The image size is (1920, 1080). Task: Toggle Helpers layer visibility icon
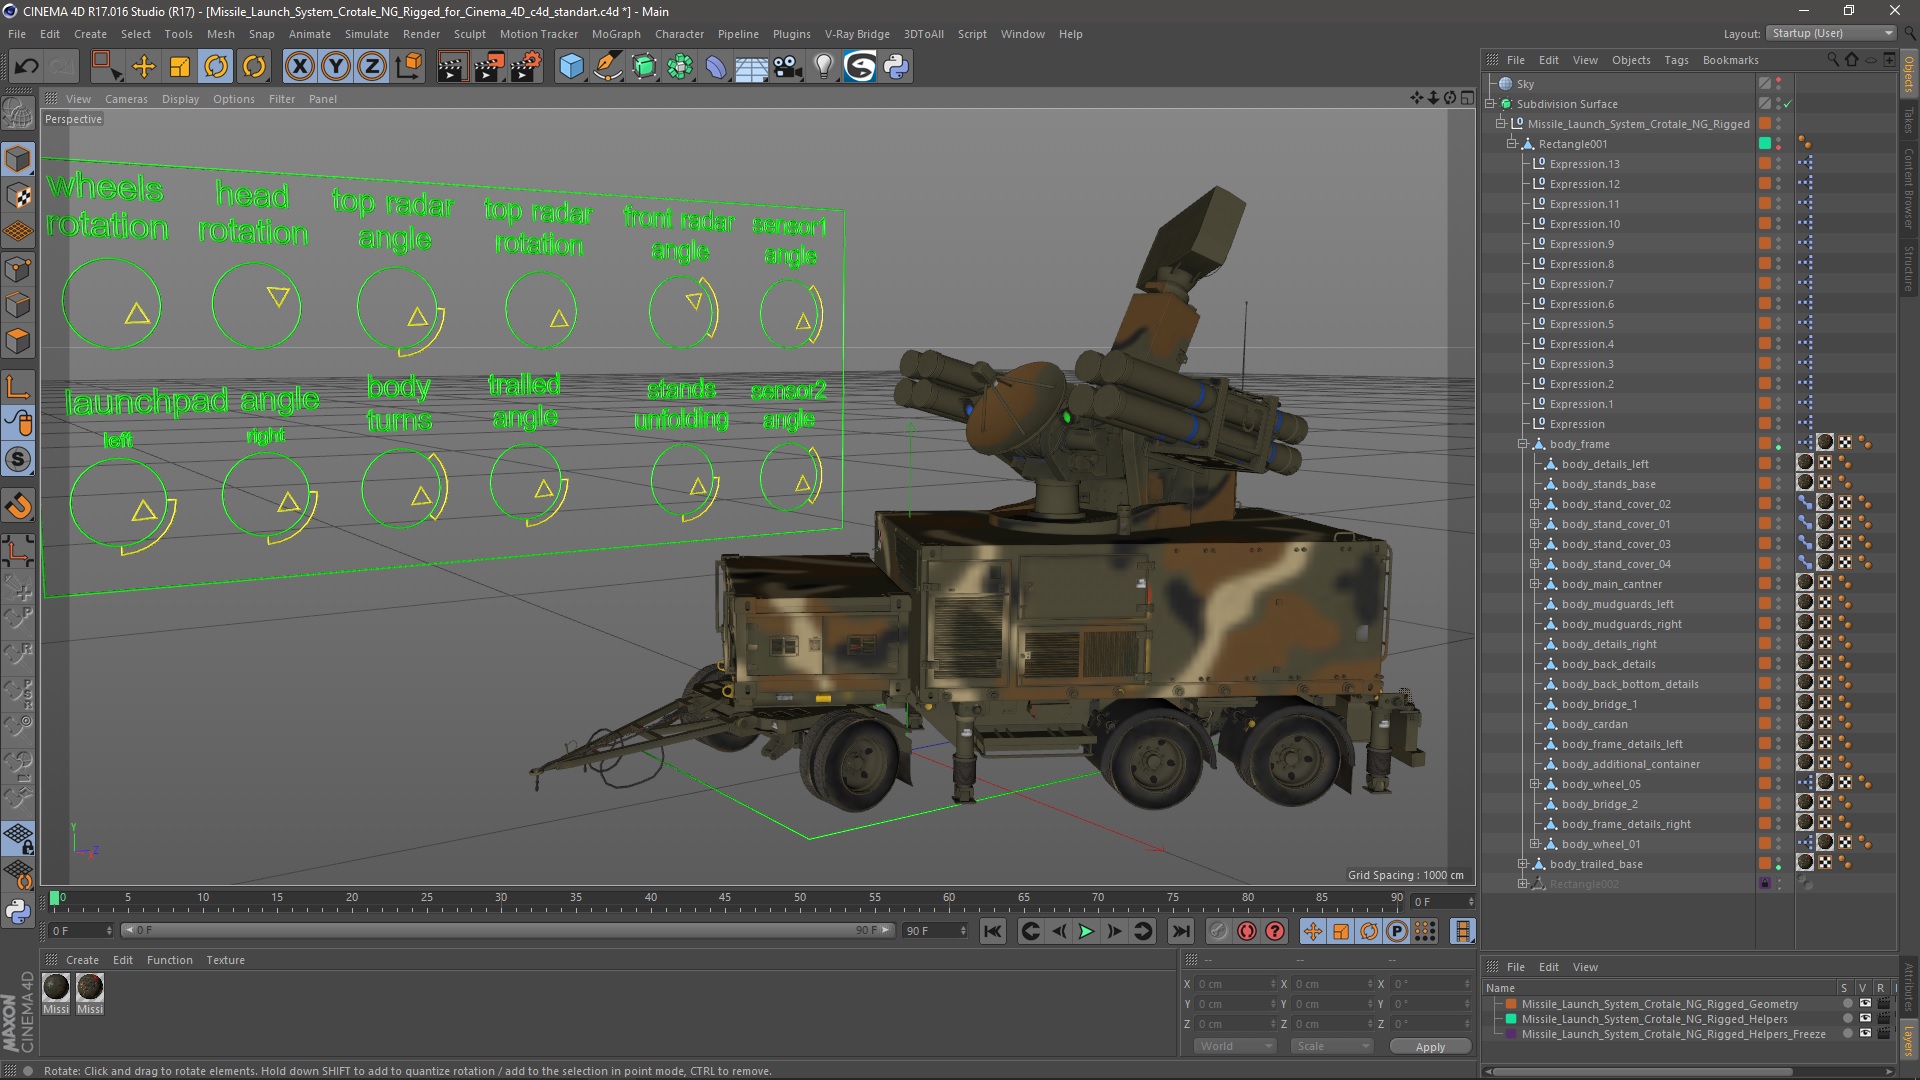(1864, 1019)
